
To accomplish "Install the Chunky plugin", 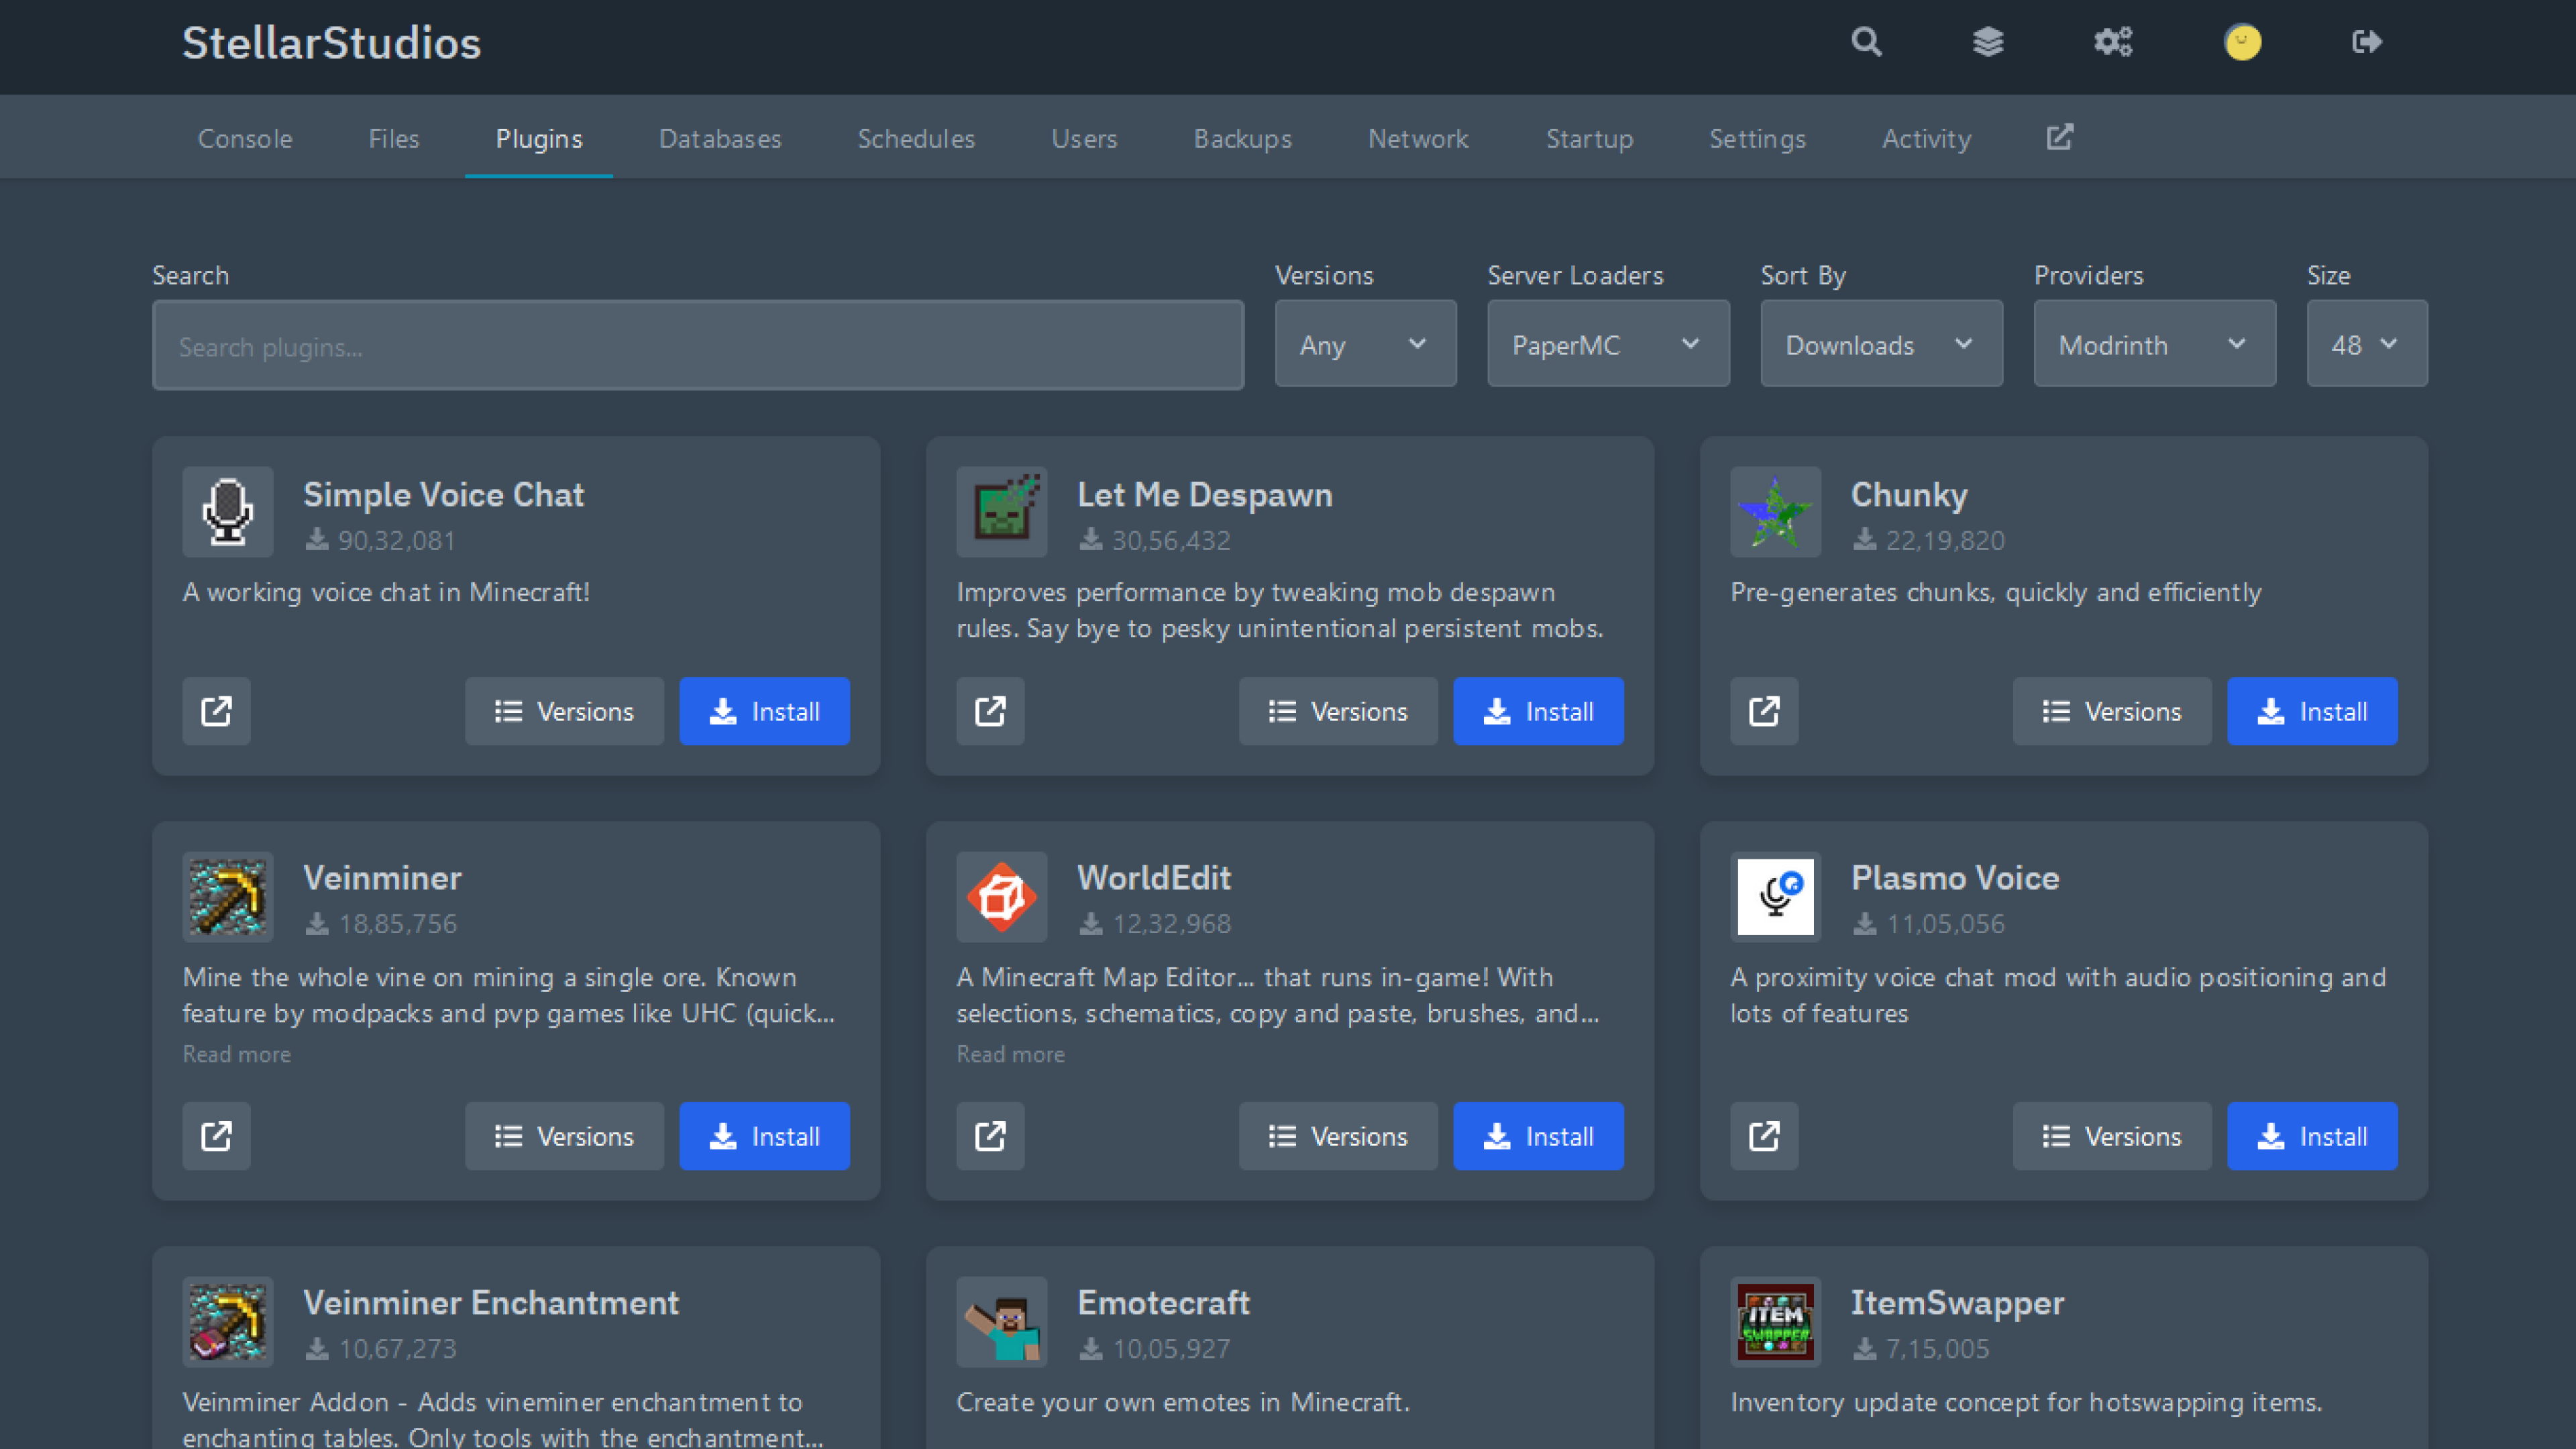I will click(x=2313, y=711).
